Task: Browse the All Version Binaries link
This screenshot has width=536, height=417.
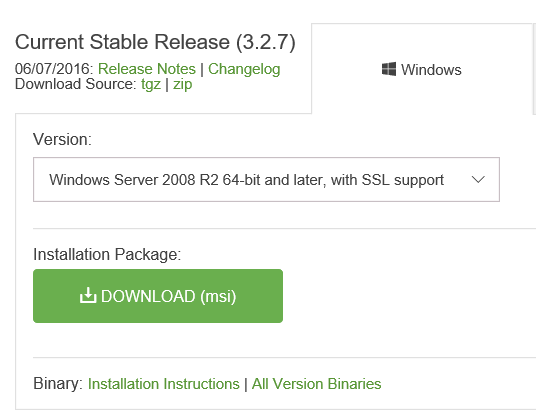Action: (x=316, y=384)
